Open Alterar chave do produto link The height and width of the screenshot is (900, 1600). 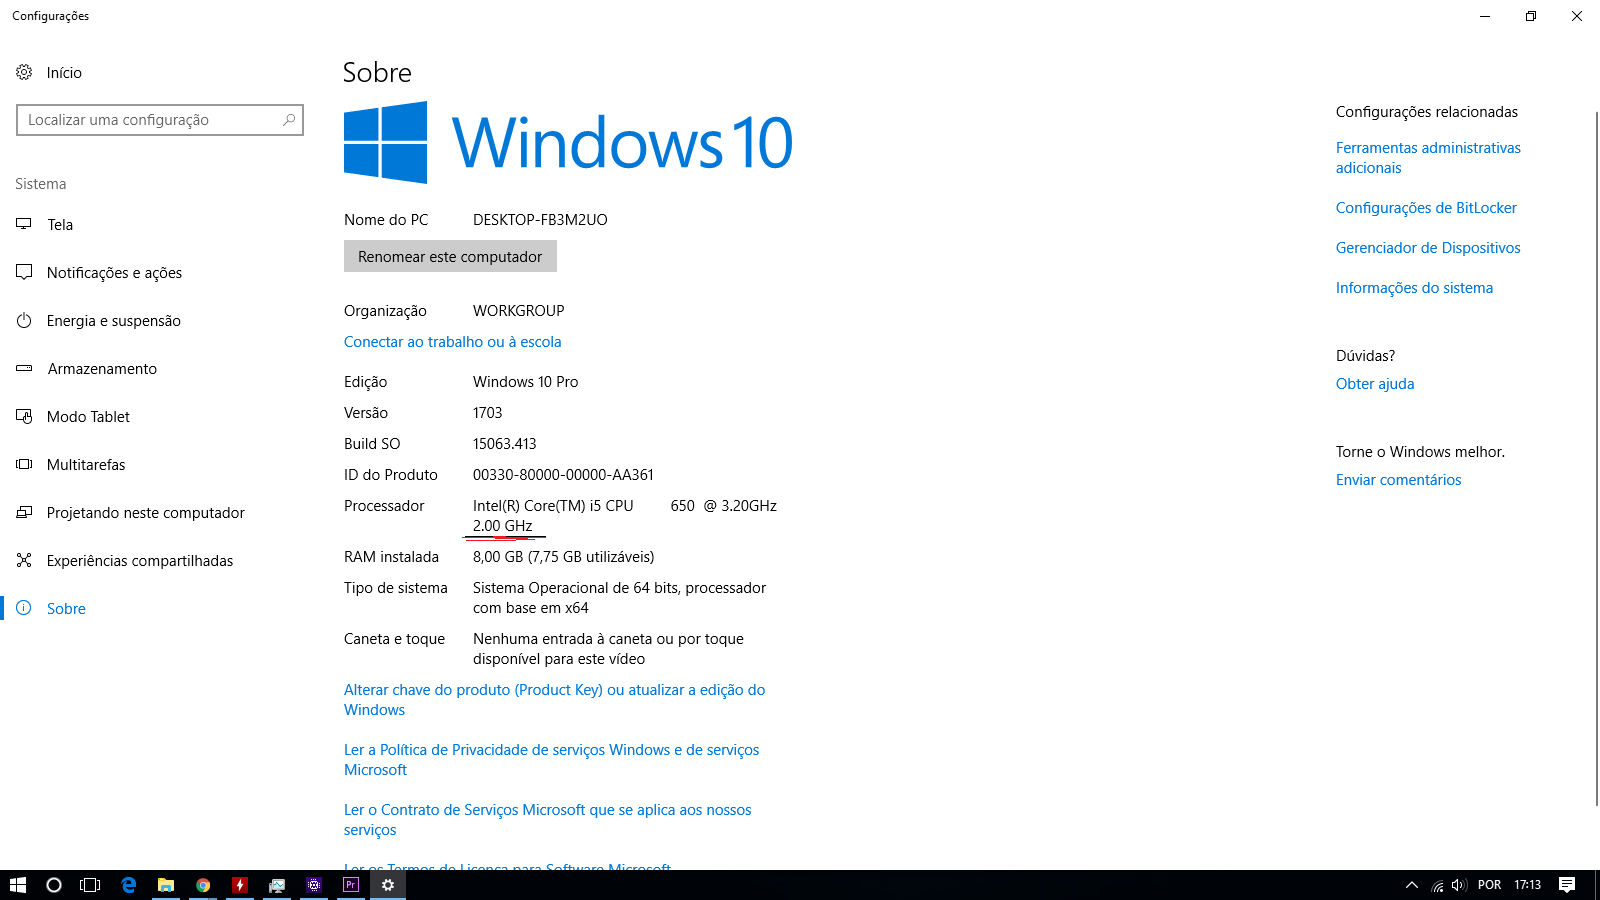point(554,700)
